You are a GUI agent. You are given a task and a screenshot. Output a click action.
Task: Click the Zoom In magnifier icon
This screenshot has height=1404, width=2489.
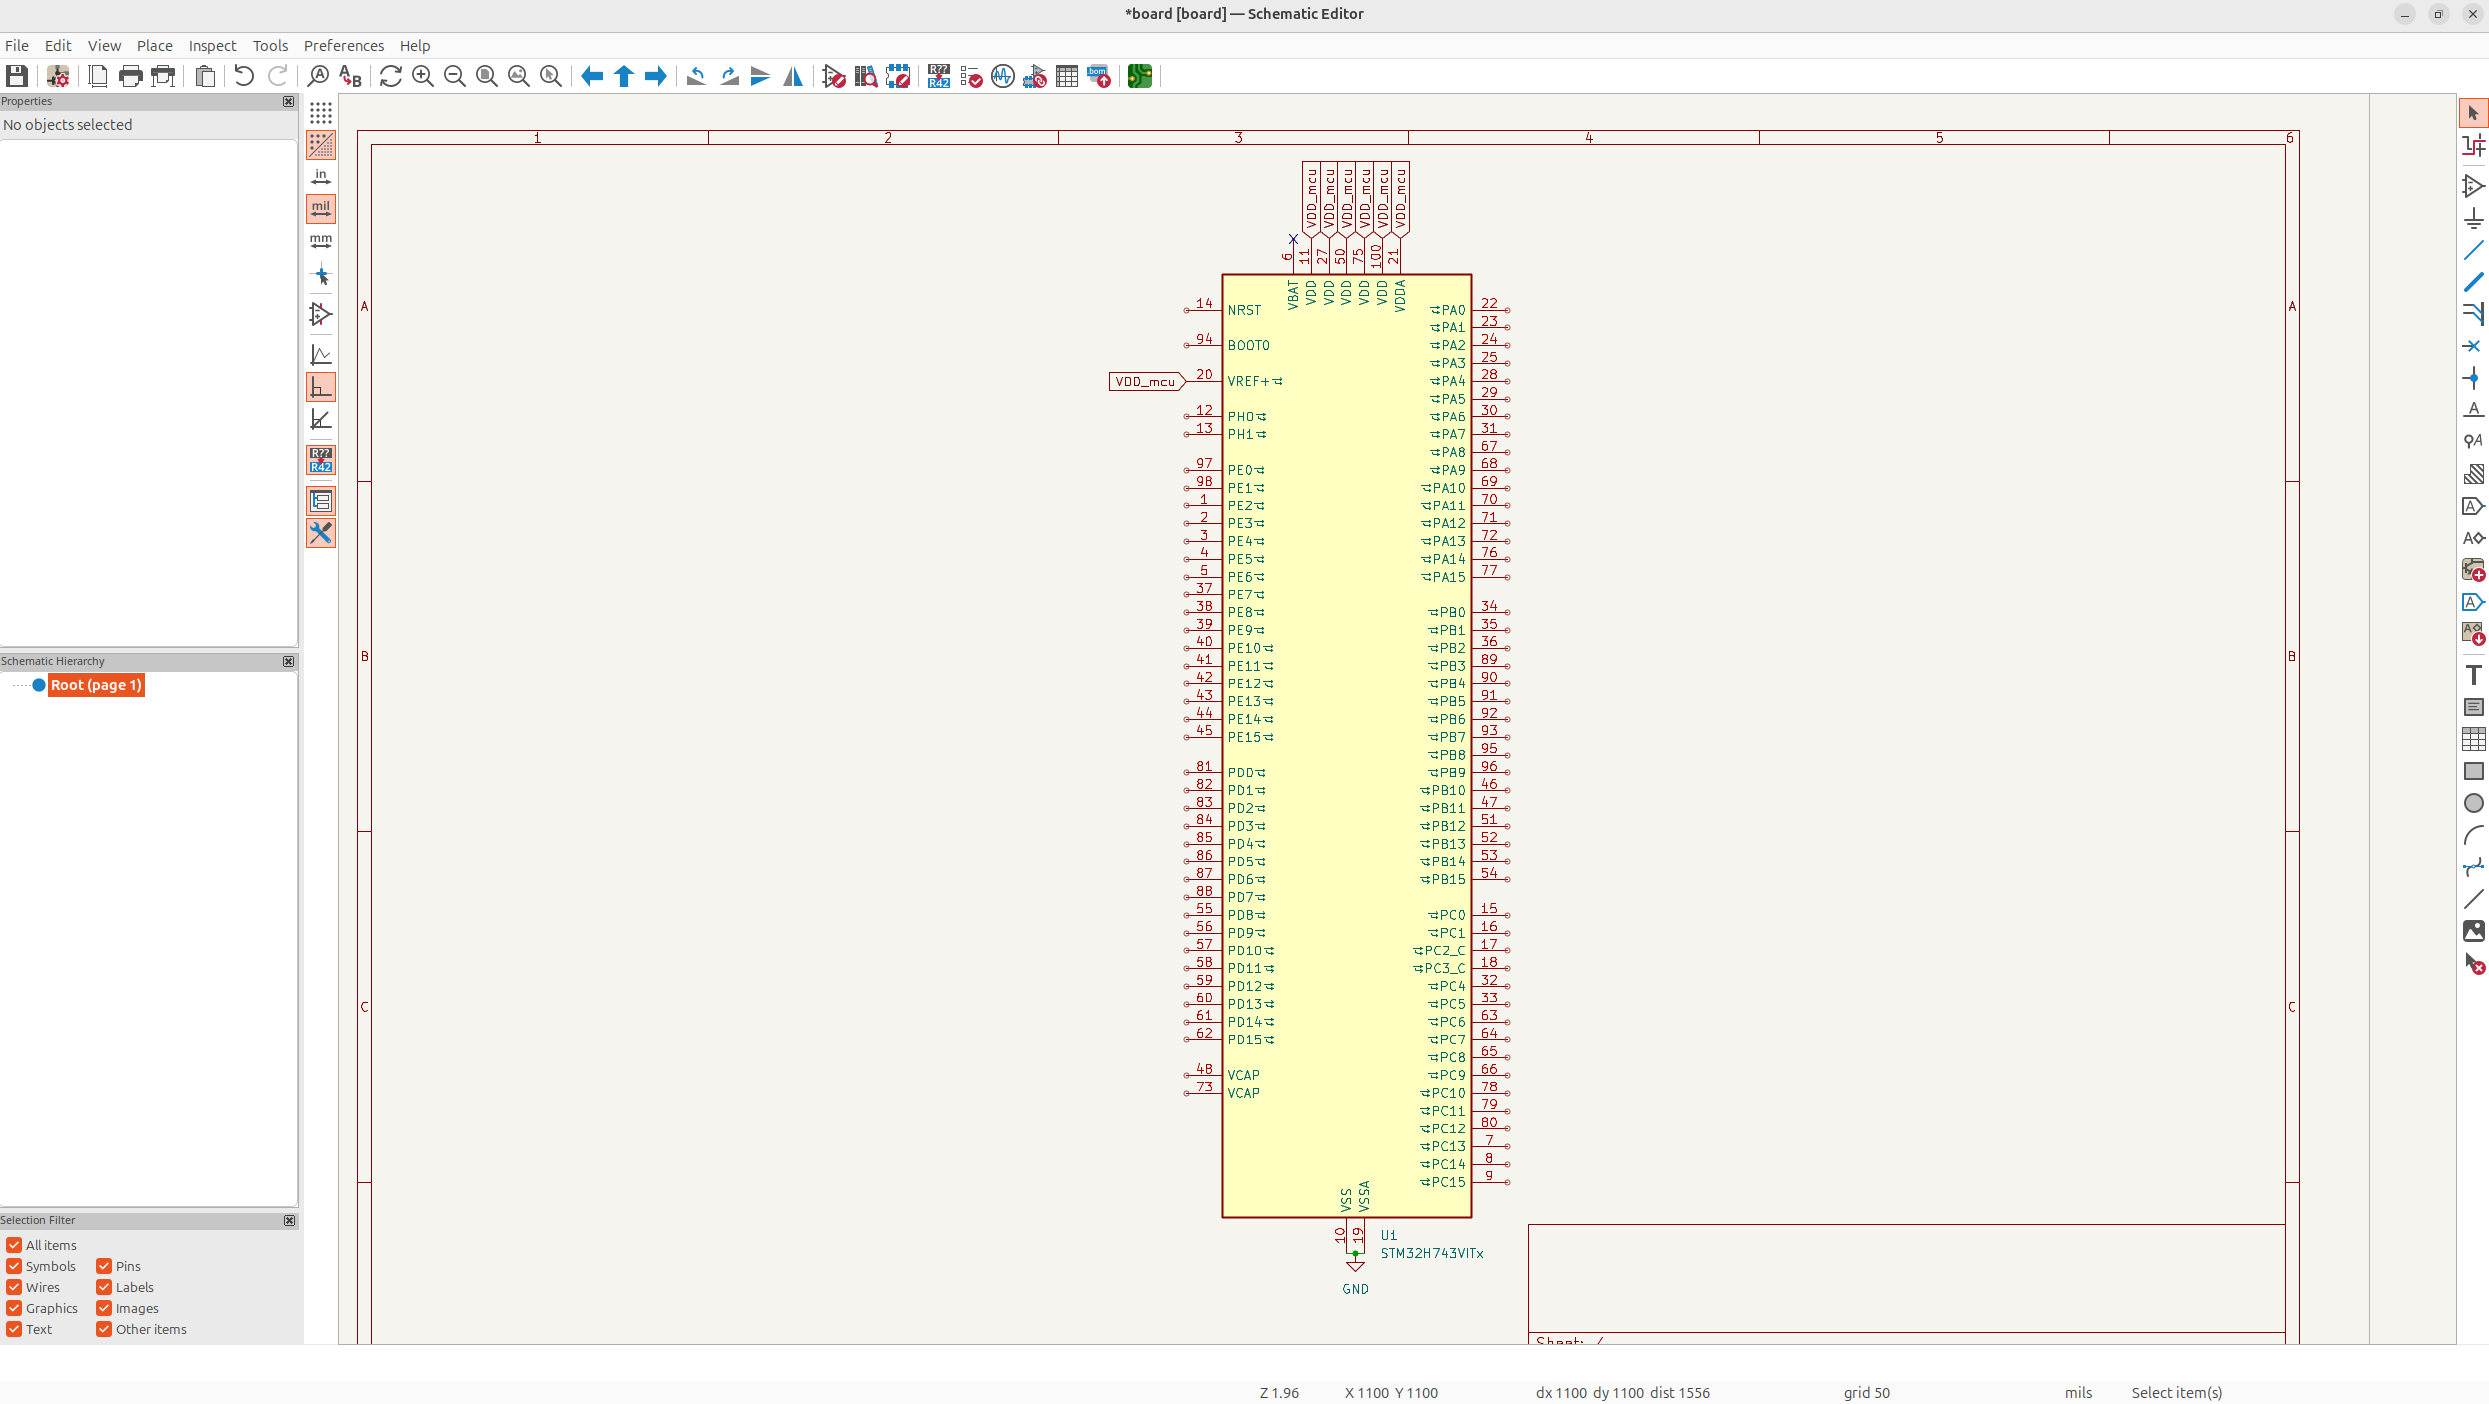(423, 76)
